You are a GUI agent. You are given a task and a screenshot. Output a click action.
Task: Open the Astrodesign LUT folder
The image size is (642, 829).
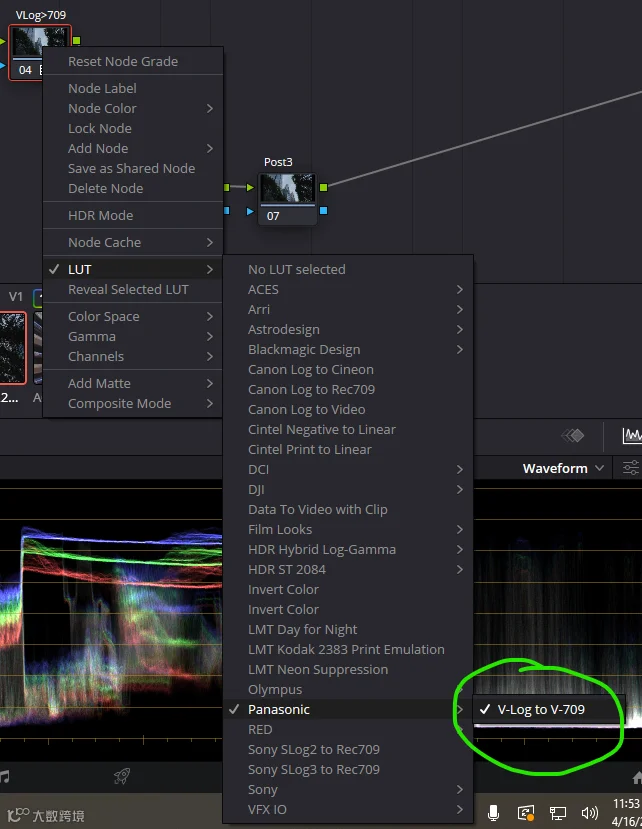click(347, 330)
